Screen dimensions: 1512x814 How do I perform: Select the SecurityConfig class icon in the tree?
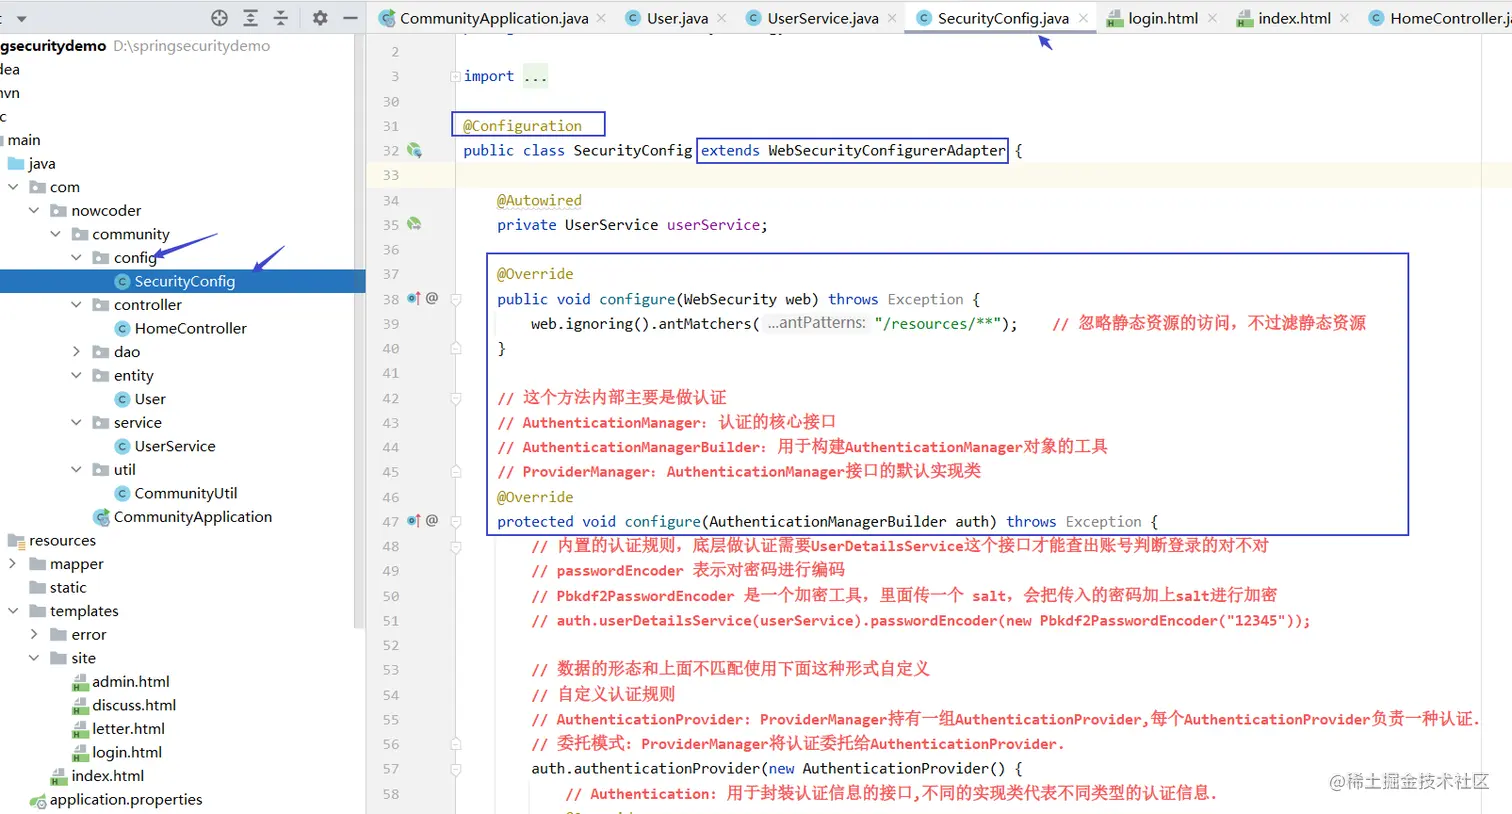click(123, 281)
